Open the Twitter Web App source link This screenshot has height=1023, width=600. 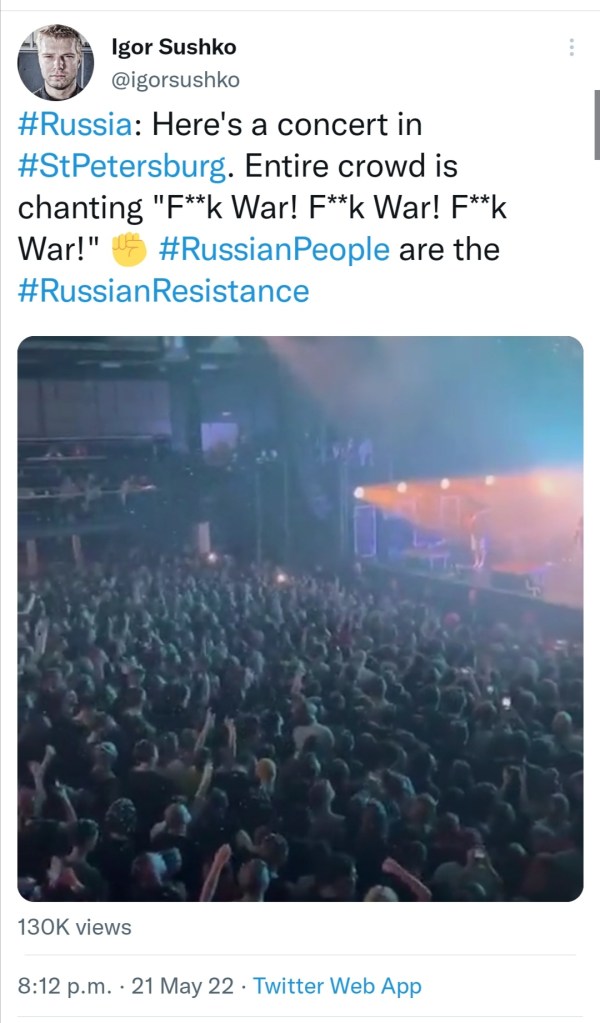pos(337,986)
